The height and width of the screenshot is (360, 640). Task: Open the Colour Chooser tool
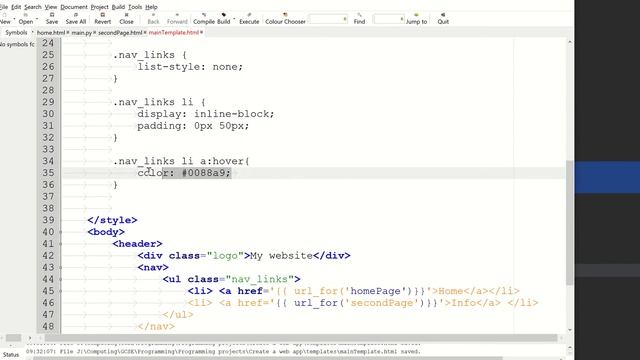pyautogui.click(x=285, y=18)
